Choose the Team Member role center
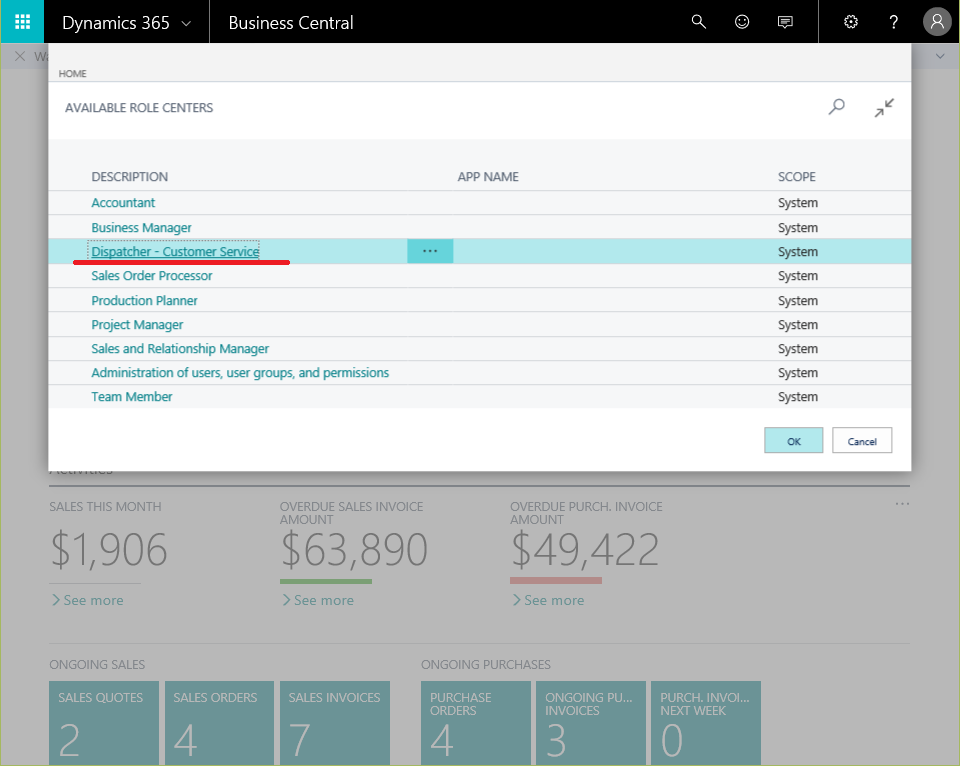Image resolution: width=960 pixels, height=766 pixels. pos(132,397)
